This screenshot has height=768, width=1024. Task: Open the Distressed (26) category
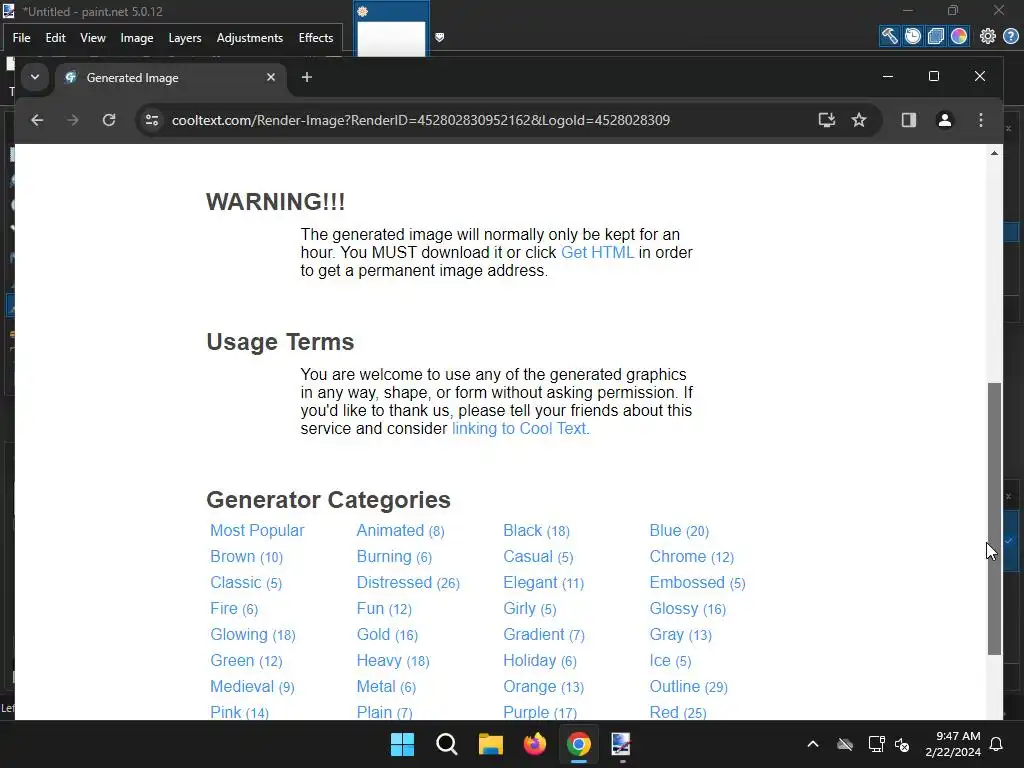pyautogui.click(x=408, y=583)
